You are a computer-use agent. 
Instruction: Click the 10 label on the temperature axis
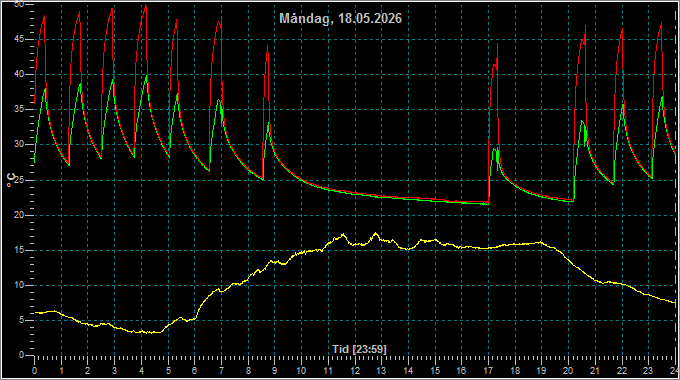[x=19, y=285]
